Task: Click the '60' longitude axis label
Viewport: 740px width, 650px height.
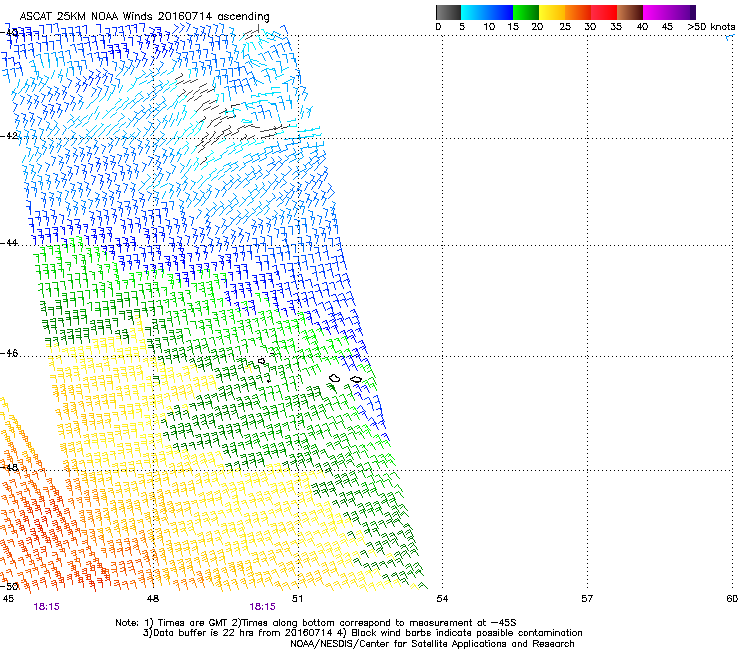Action: (x=732, y=599)
